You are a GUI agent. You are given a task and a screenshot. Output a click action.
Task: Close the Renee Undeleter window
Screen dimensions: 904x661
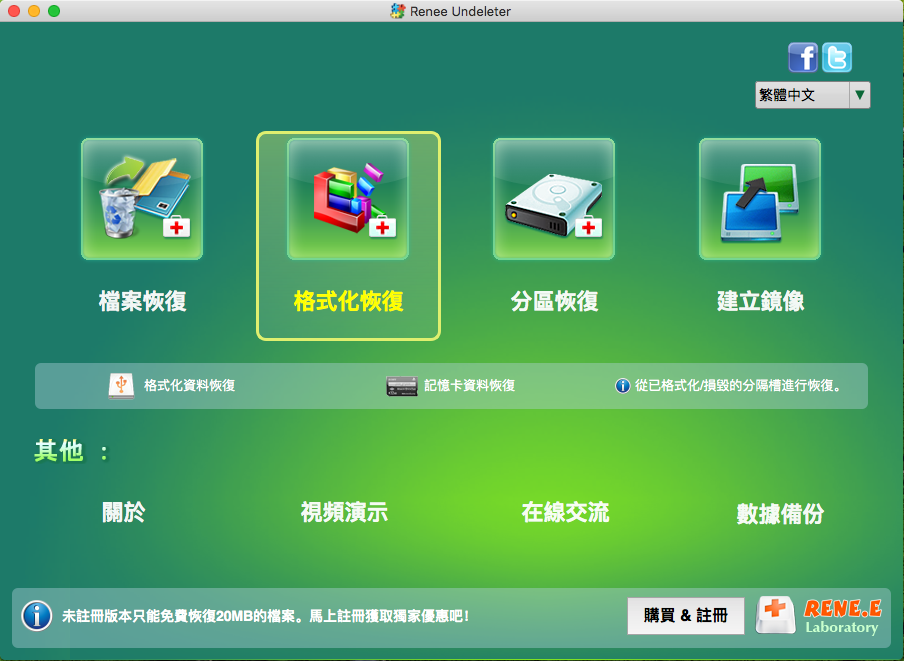[14, 11]
